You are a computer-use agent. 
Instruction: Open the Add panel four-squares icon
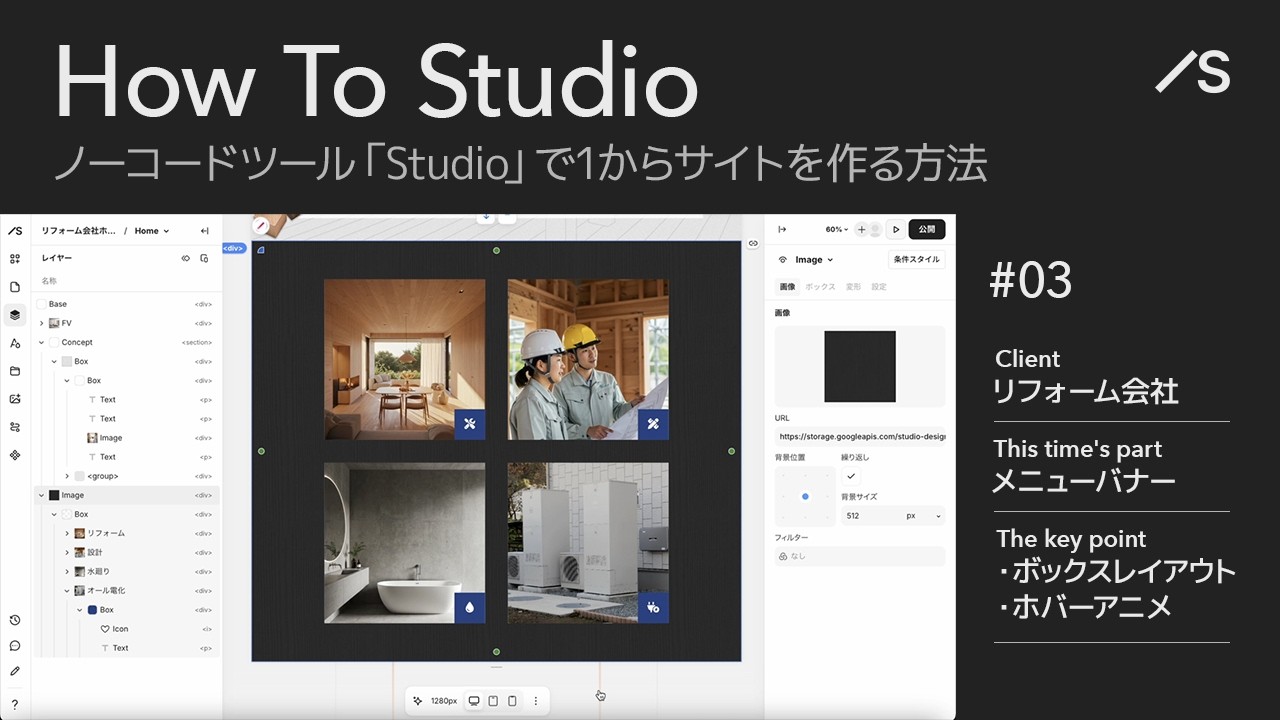(x=15, y=259)
